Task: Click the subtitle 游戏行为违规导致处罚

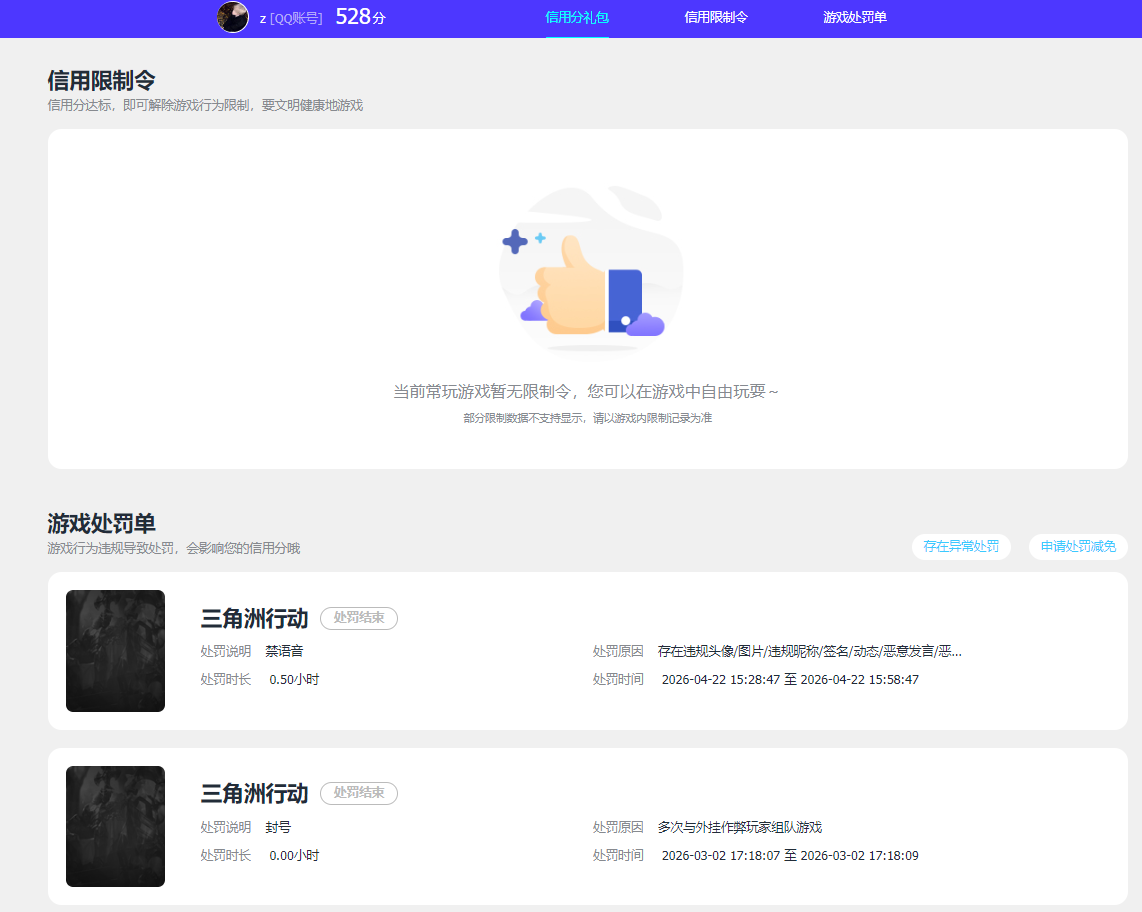Action: pyautogui.click(x=174, y=549)
